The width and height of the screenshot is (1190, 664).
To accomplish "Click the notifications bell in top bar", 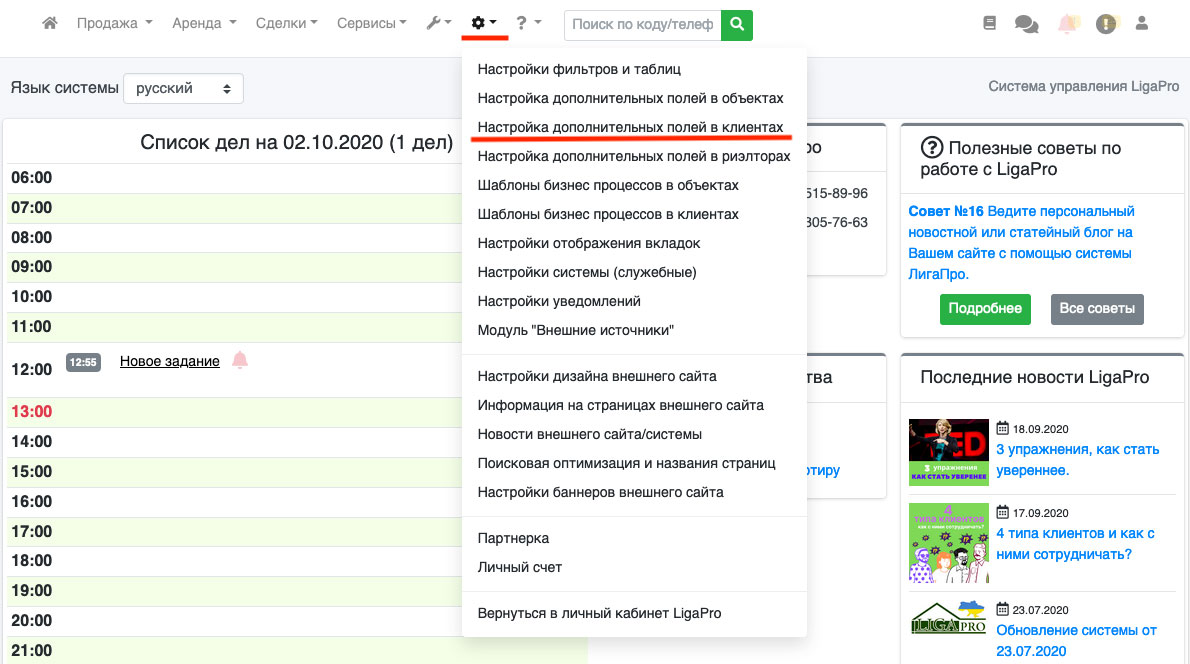I will pos(1068,24).
